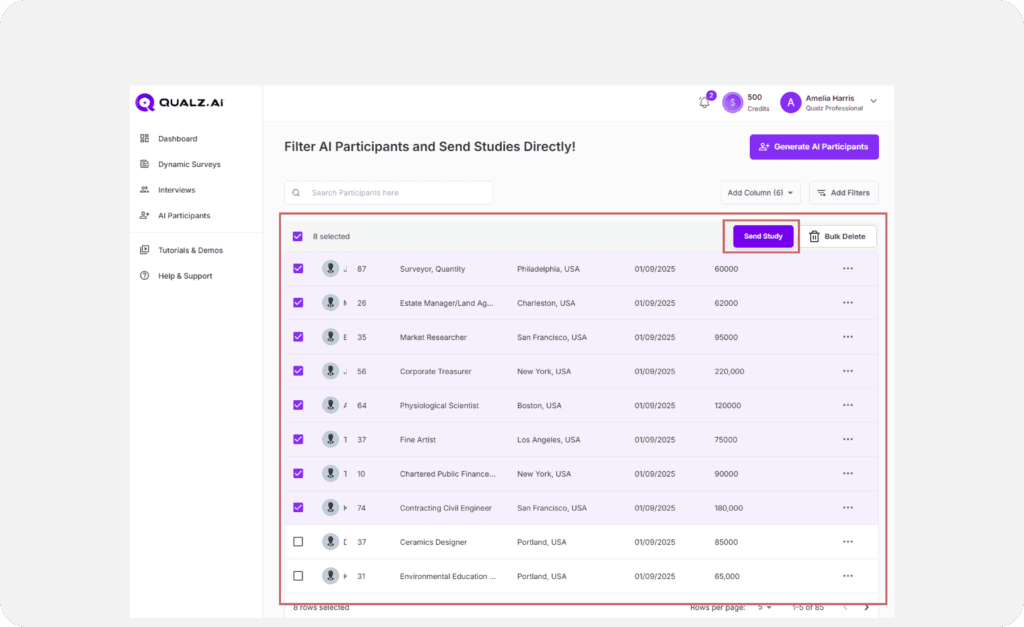
Task: Navigate to Interviews in the sidebar
Action: coord(176,190)
